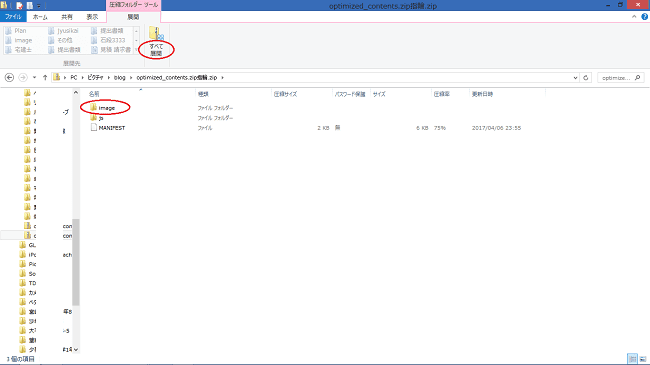Click ピクチャ in the address breadcrumb

[95, 78]
